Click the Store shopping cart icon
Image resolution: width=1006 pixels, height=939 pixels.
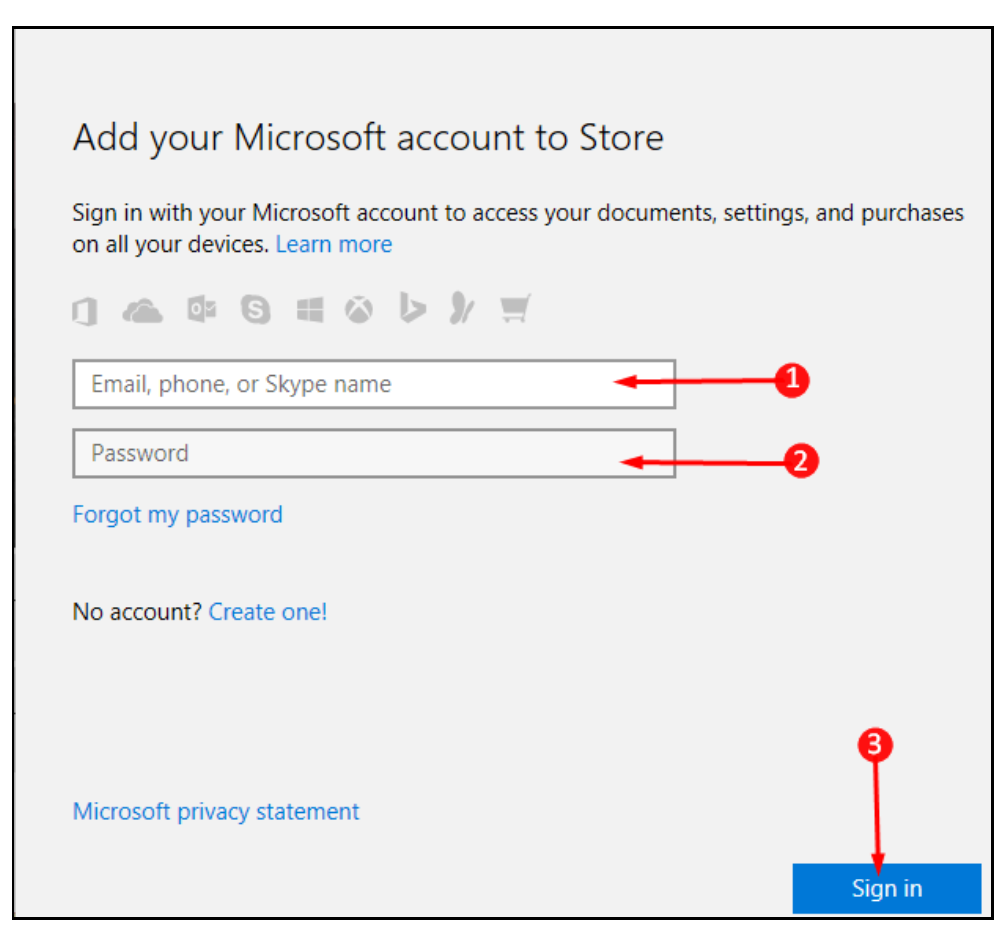pyautogui.click(x=515, y=309)
